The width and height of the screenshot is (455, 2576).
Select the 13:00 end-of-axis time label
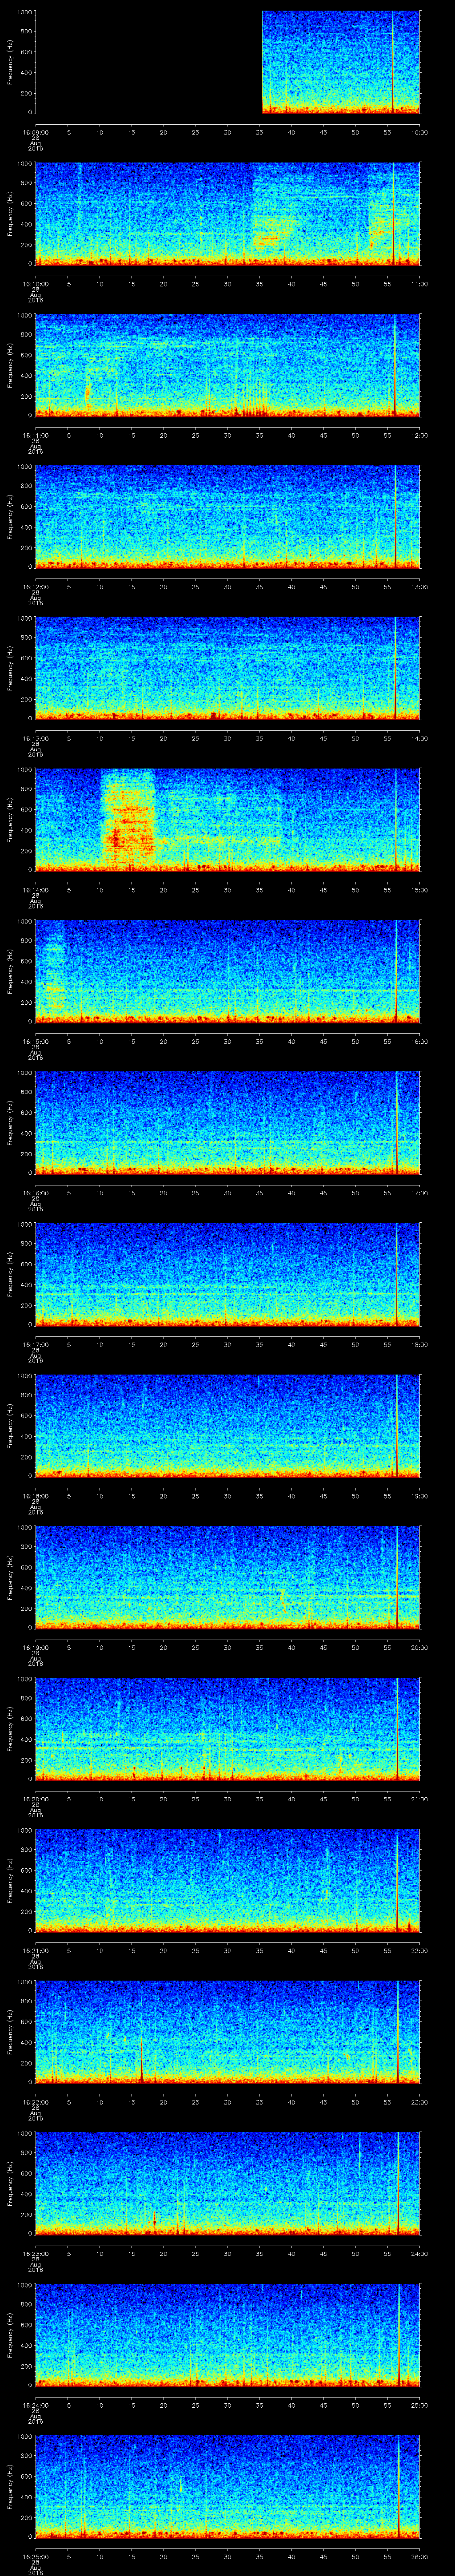point(419,587)
